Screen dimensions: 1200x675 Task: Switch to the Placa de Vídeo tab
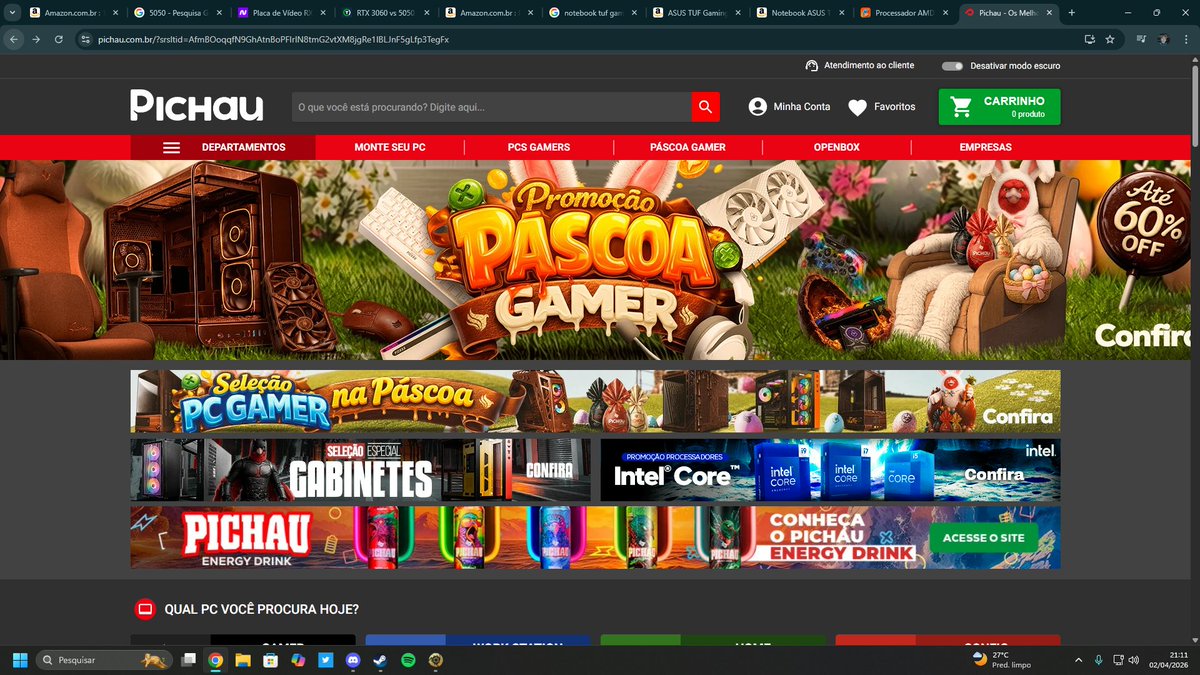click(x=280, y=13)
